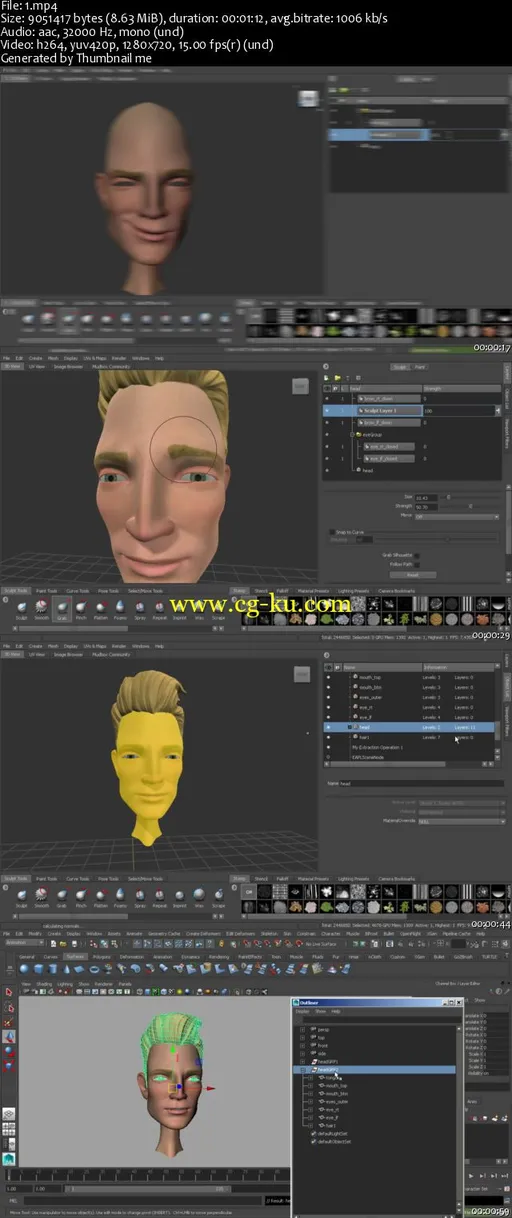
Task: Open the Image Browser tab in 00:00:29 frame
Action: [68, 366]
